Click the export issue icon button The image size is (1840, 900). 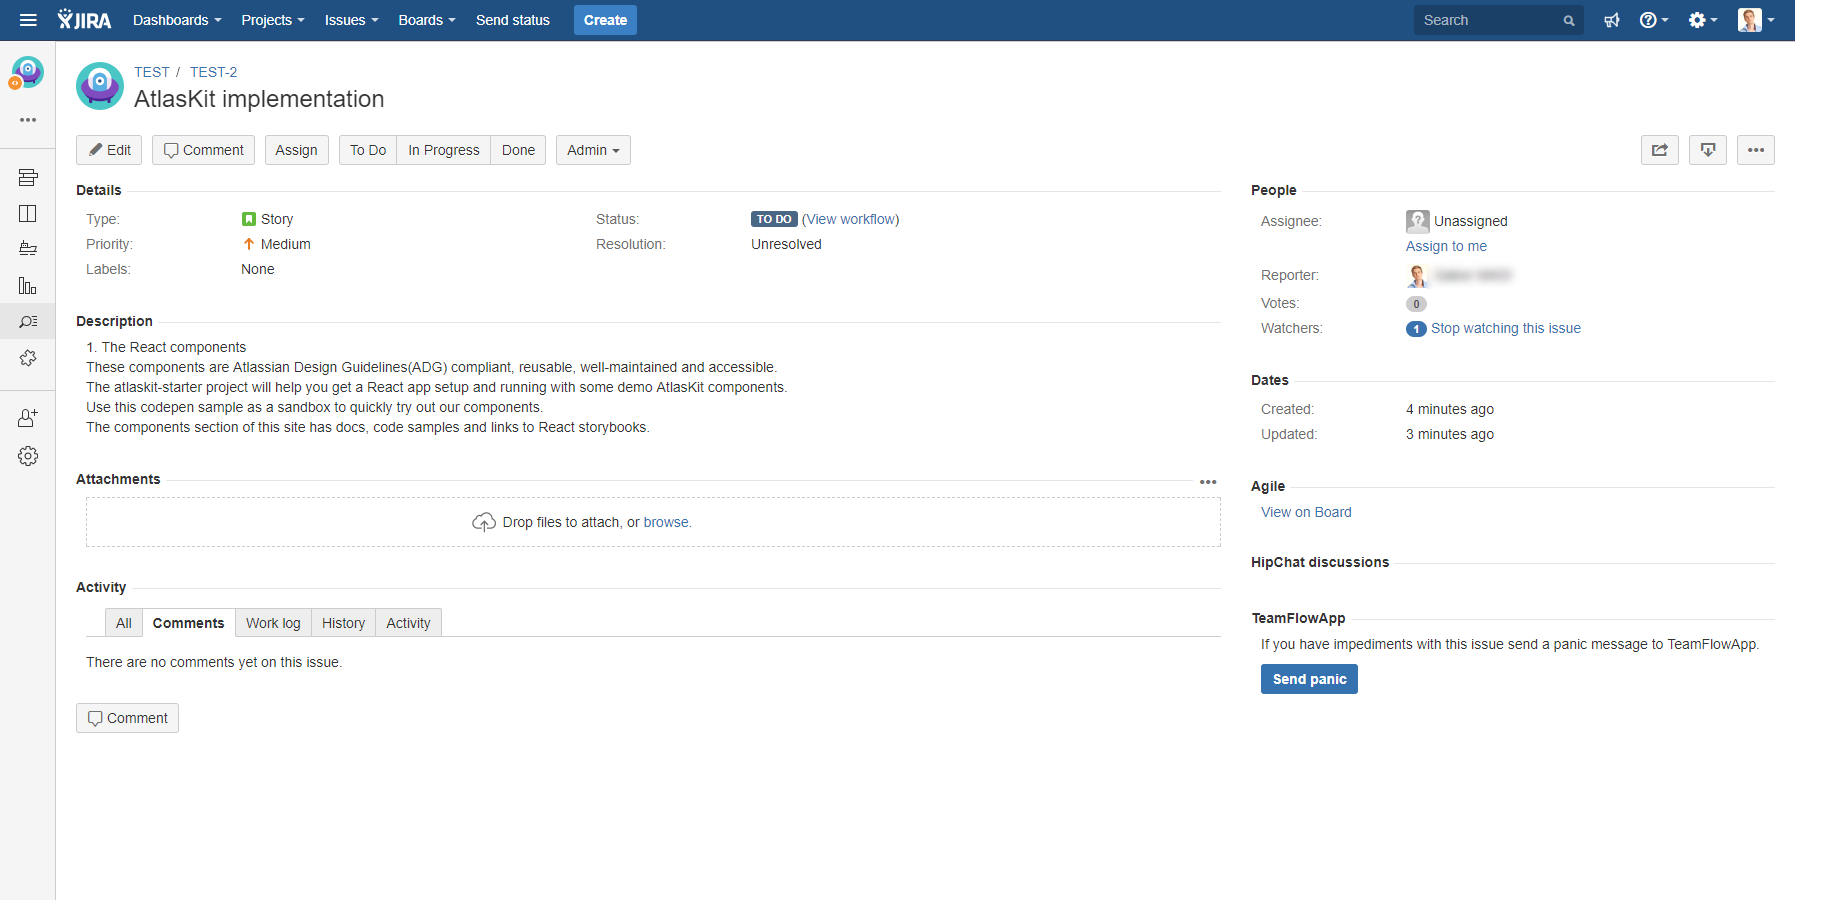click(x=1708, y=150)
